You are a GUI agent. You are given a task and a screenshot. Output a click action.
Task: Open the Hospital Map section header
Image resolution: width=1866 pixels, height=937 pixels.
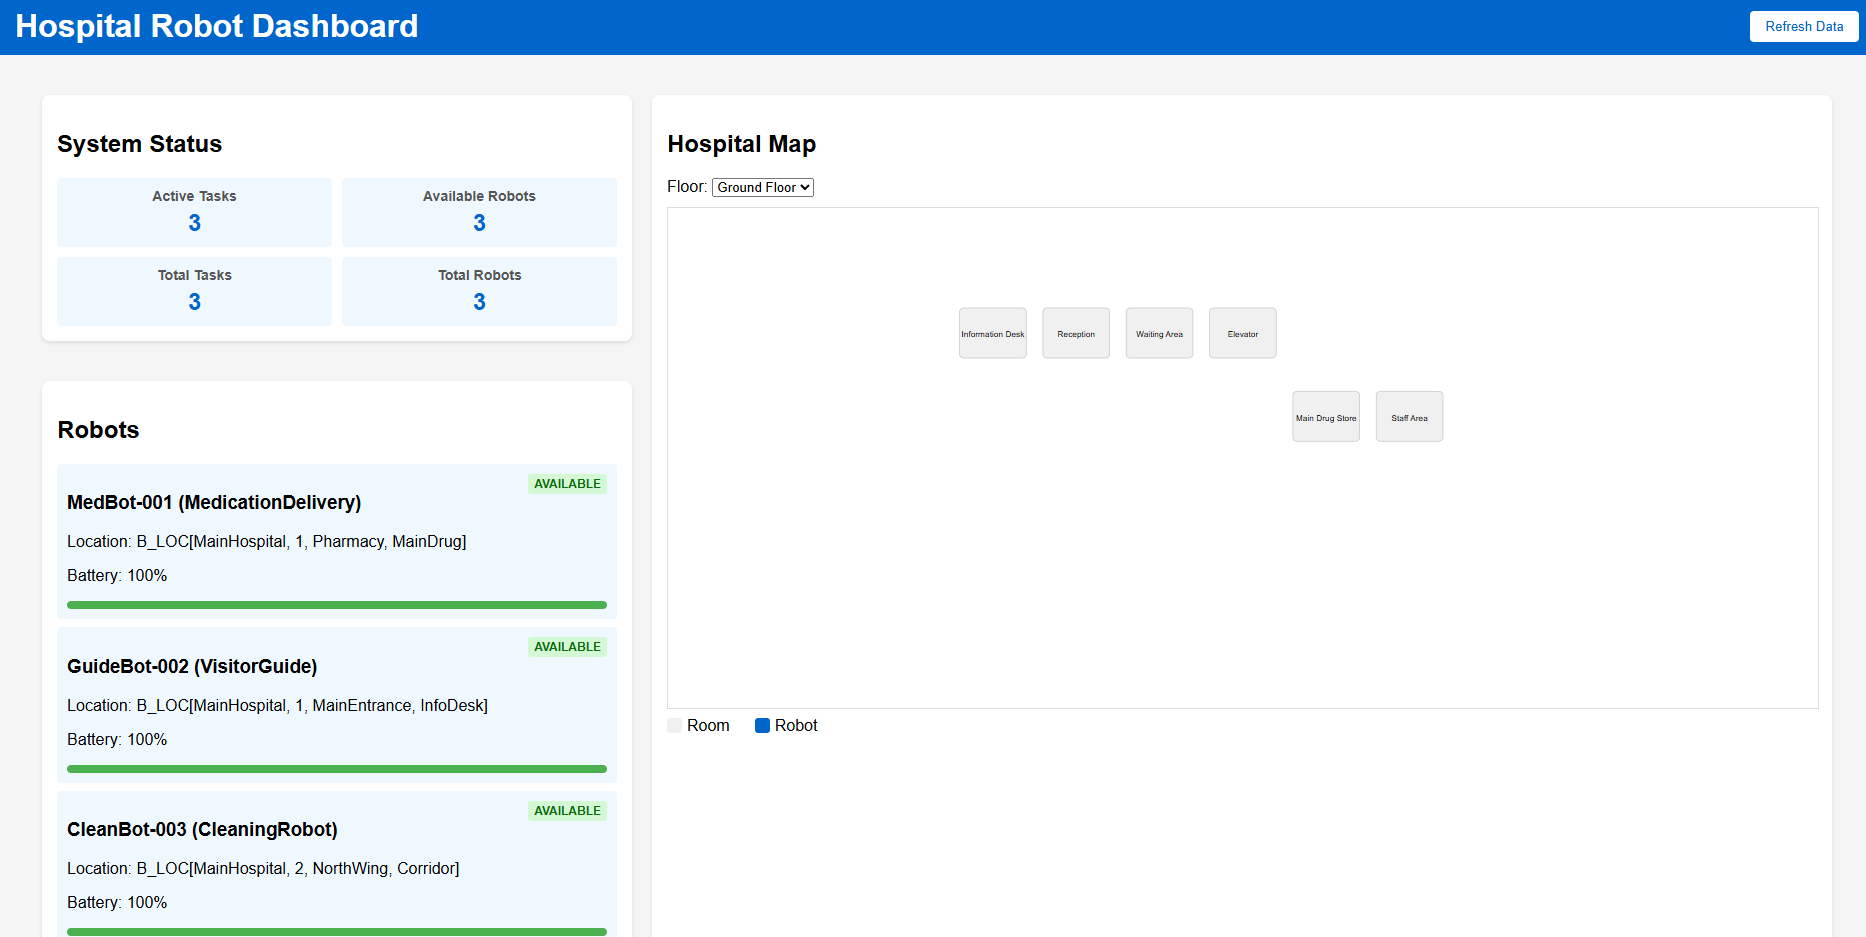coord(741,144)
